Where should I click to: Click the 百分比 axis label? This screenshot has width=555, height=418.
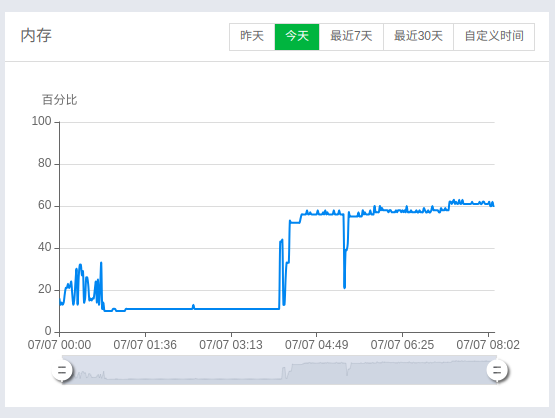(59, 100)
